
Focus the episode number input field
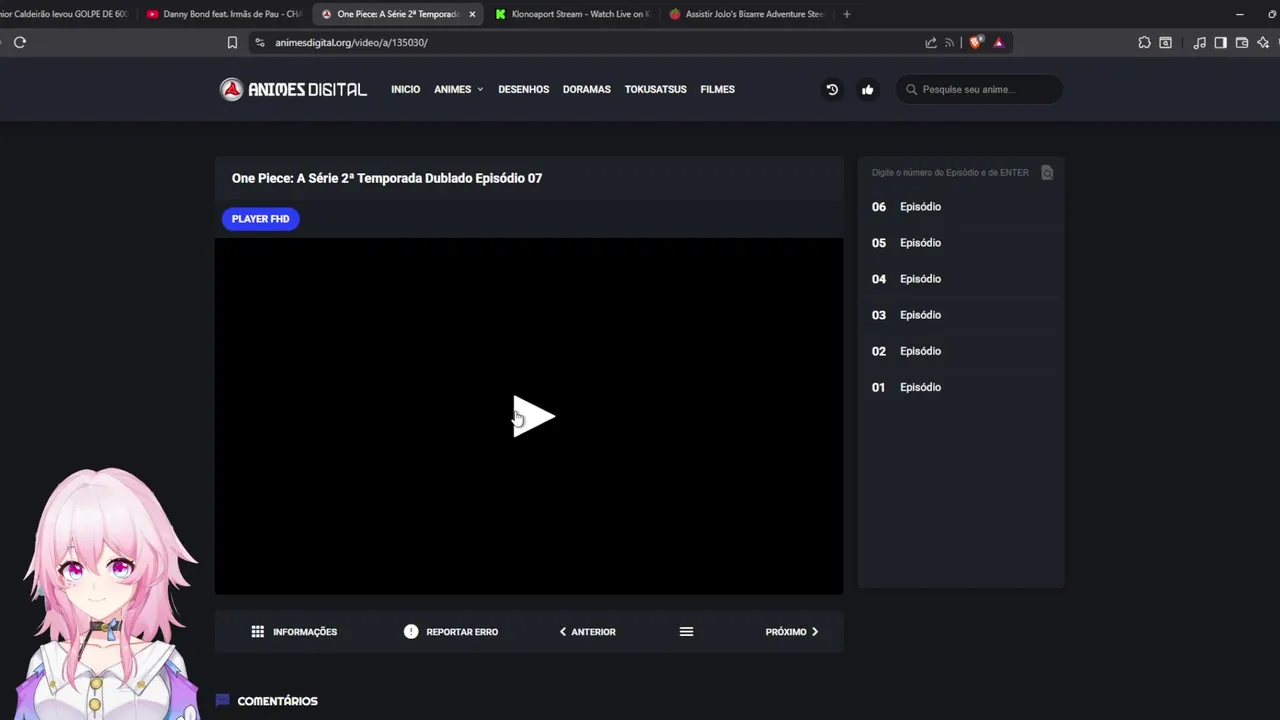click(950, 172)
